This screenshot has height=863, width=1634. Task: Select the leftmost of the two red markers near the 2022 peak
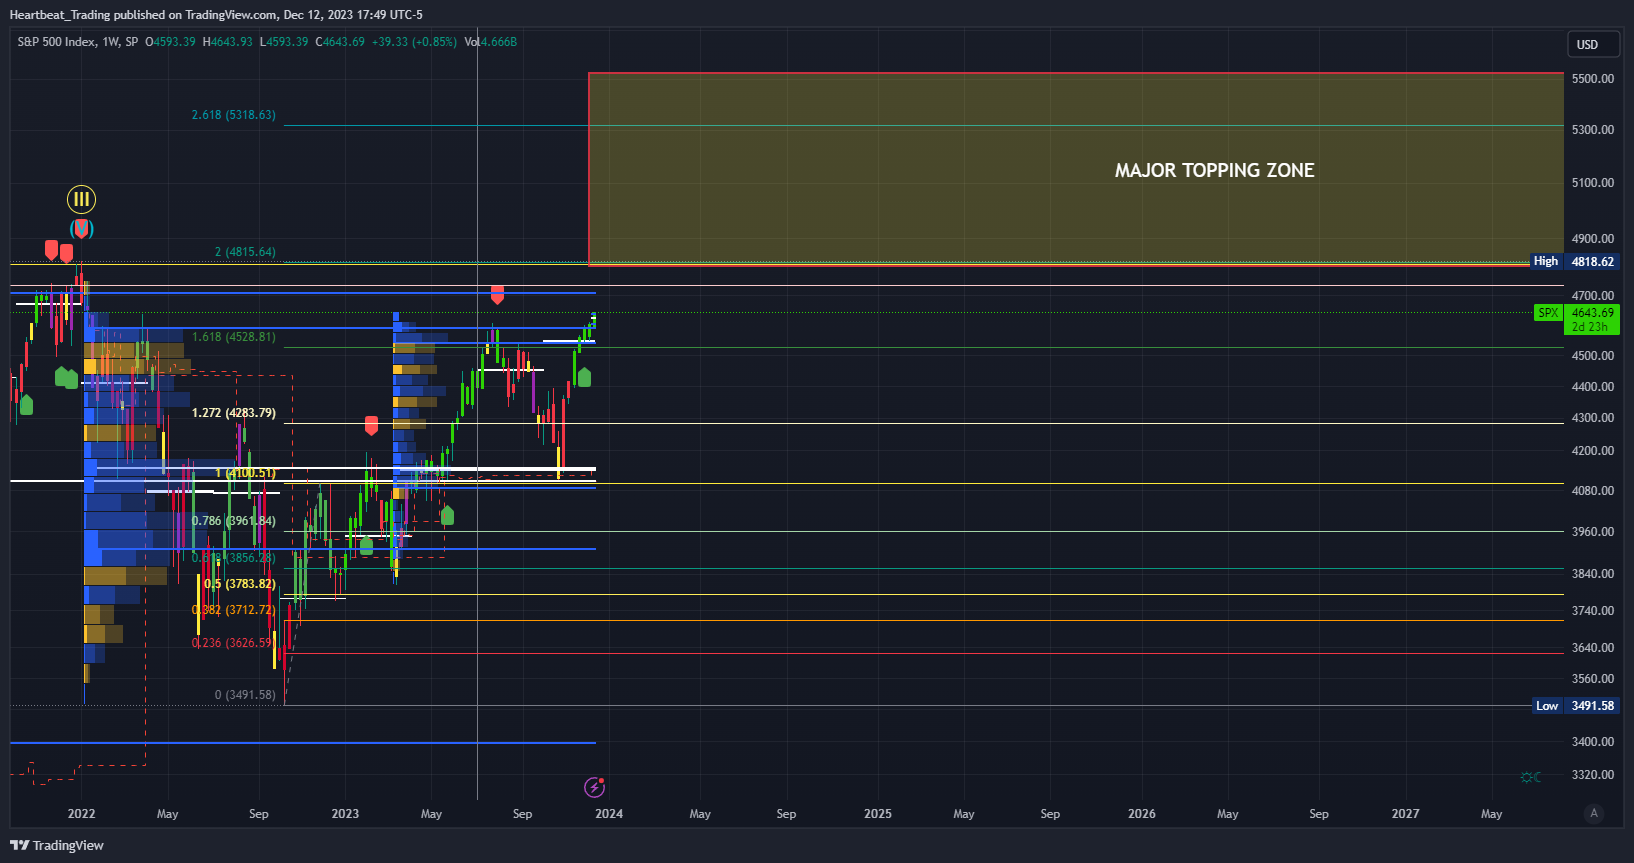point(51,249)
